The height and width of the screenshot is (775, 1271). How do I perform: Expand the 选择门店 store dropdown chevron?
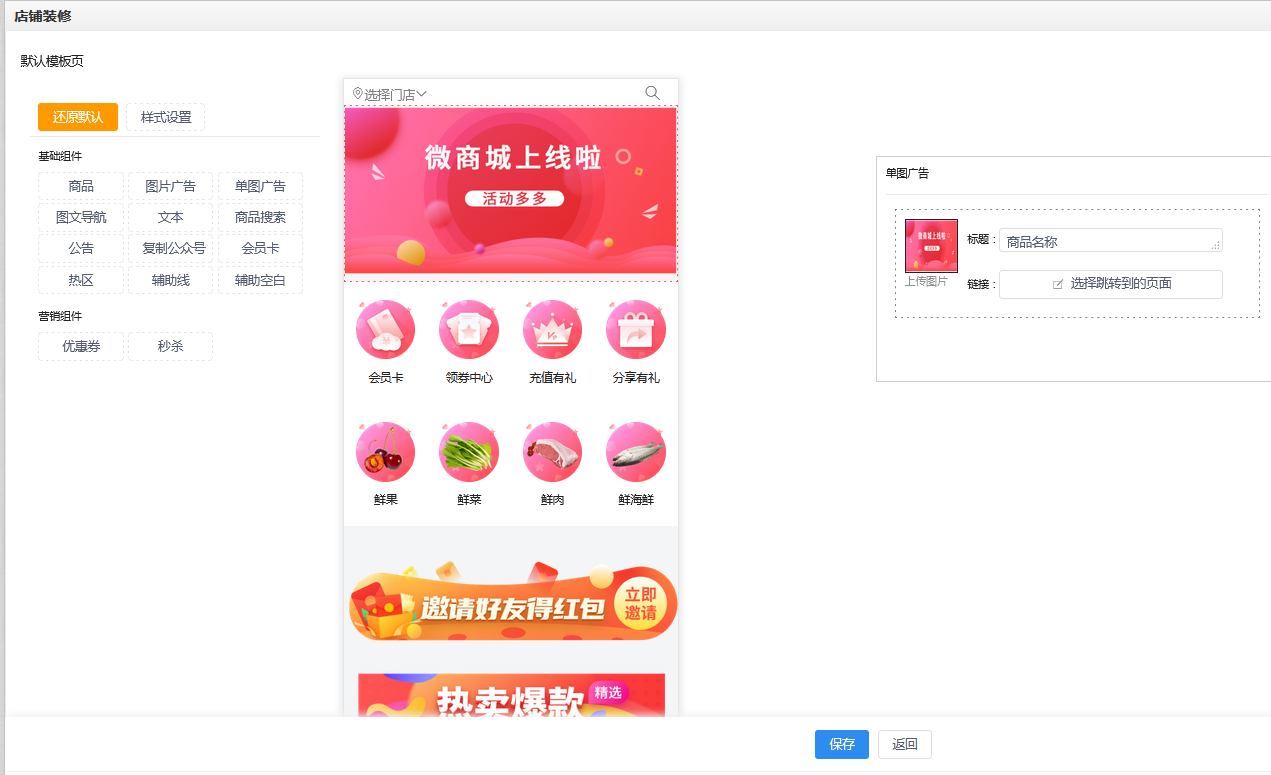422,94
